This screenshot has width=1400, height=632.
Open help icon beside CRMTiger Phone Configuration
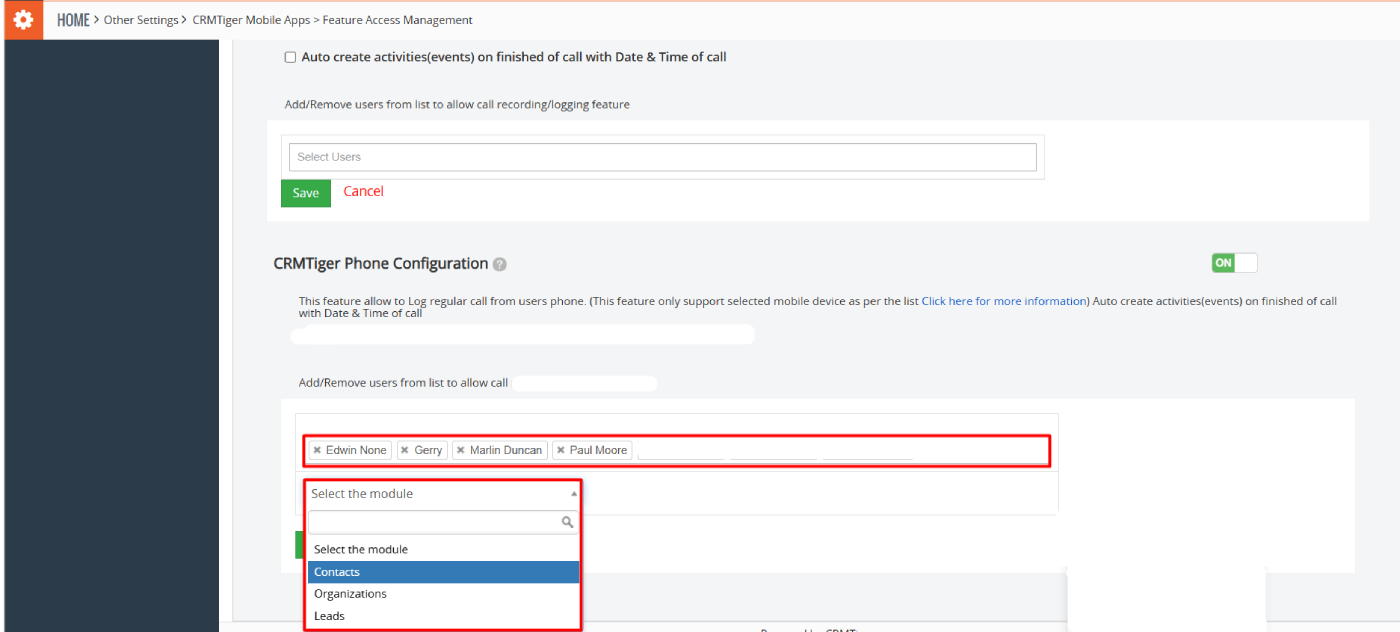coord(500,265)
